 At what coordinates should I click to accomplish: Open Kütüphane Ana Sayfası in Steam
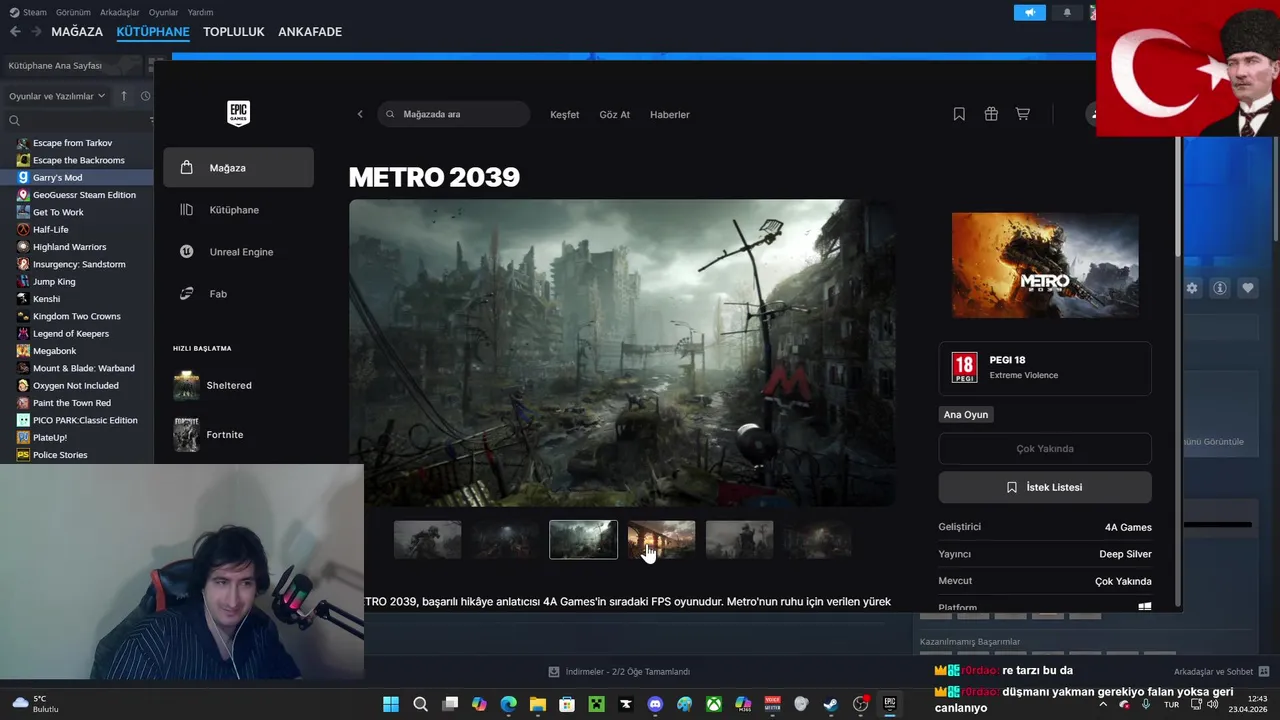pyautogui.click(x=74, y=65)
